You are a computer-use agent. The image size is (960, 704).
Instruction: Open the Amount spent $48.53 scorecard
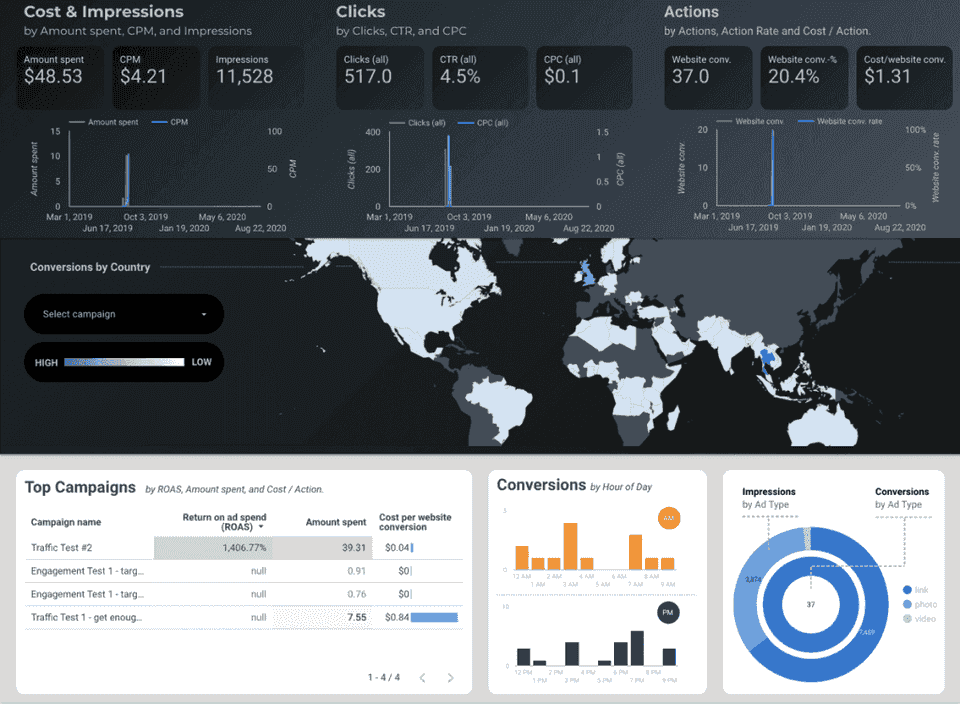(x=60, y=78)
